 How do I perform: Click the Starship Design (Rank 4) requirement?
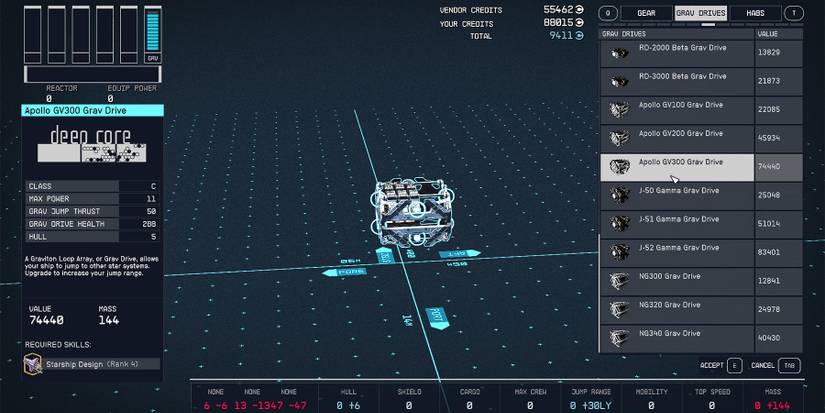coord(92,364)
